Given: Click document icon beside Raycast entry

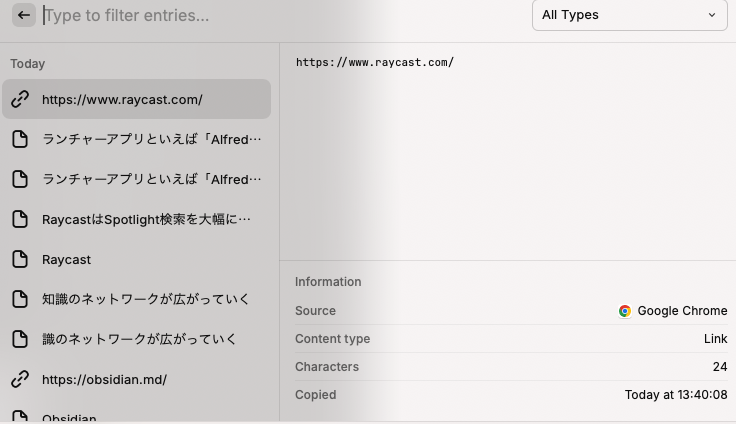Looking at the screenshot, I should (20, 259).
